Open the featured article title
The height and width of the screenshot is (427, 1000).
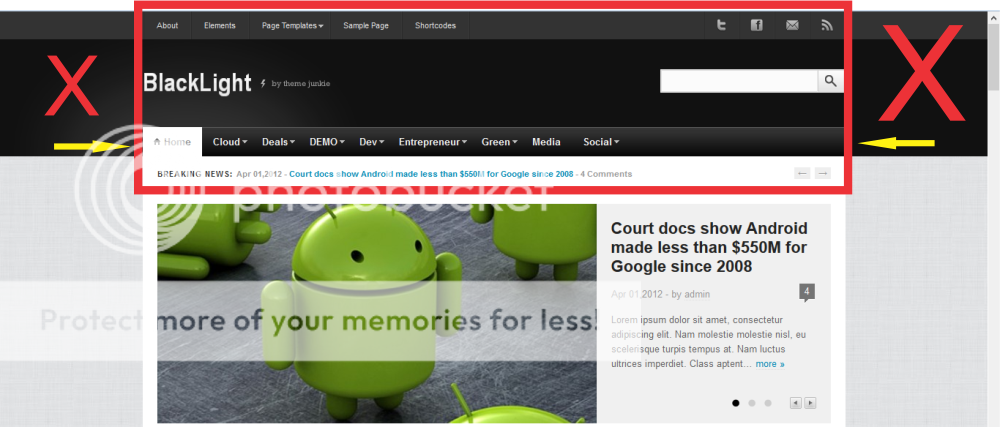click(709, 247)
